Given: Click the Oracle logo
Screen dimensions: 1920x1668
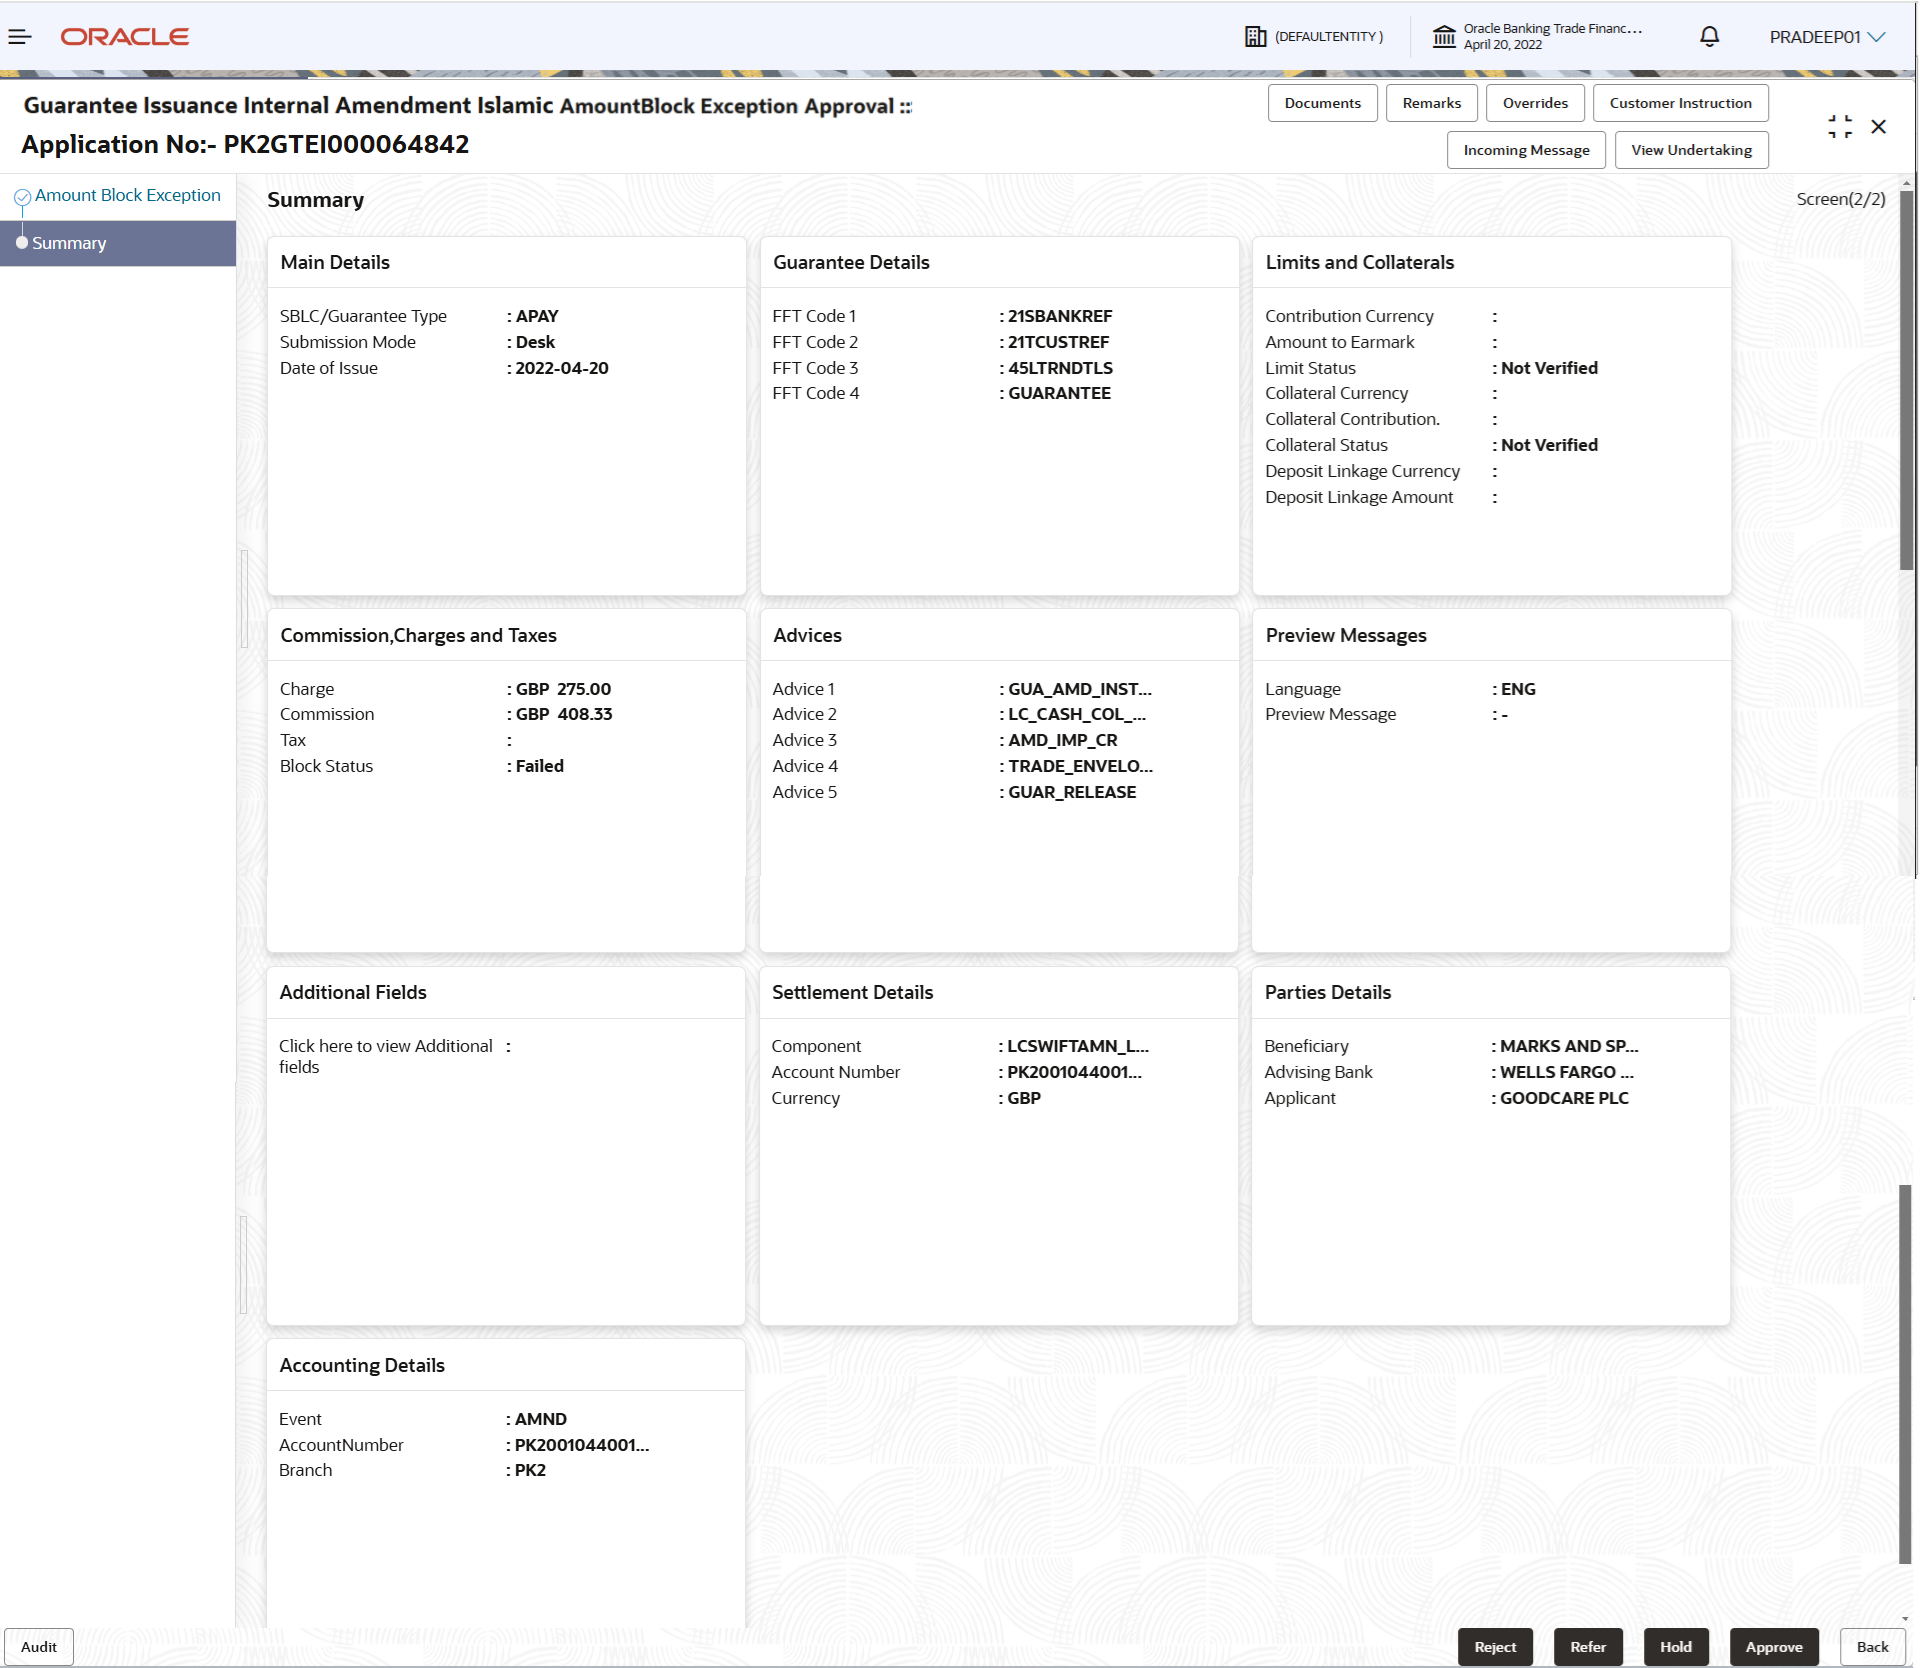Looking at the screenshot, I should click(124, 36).
